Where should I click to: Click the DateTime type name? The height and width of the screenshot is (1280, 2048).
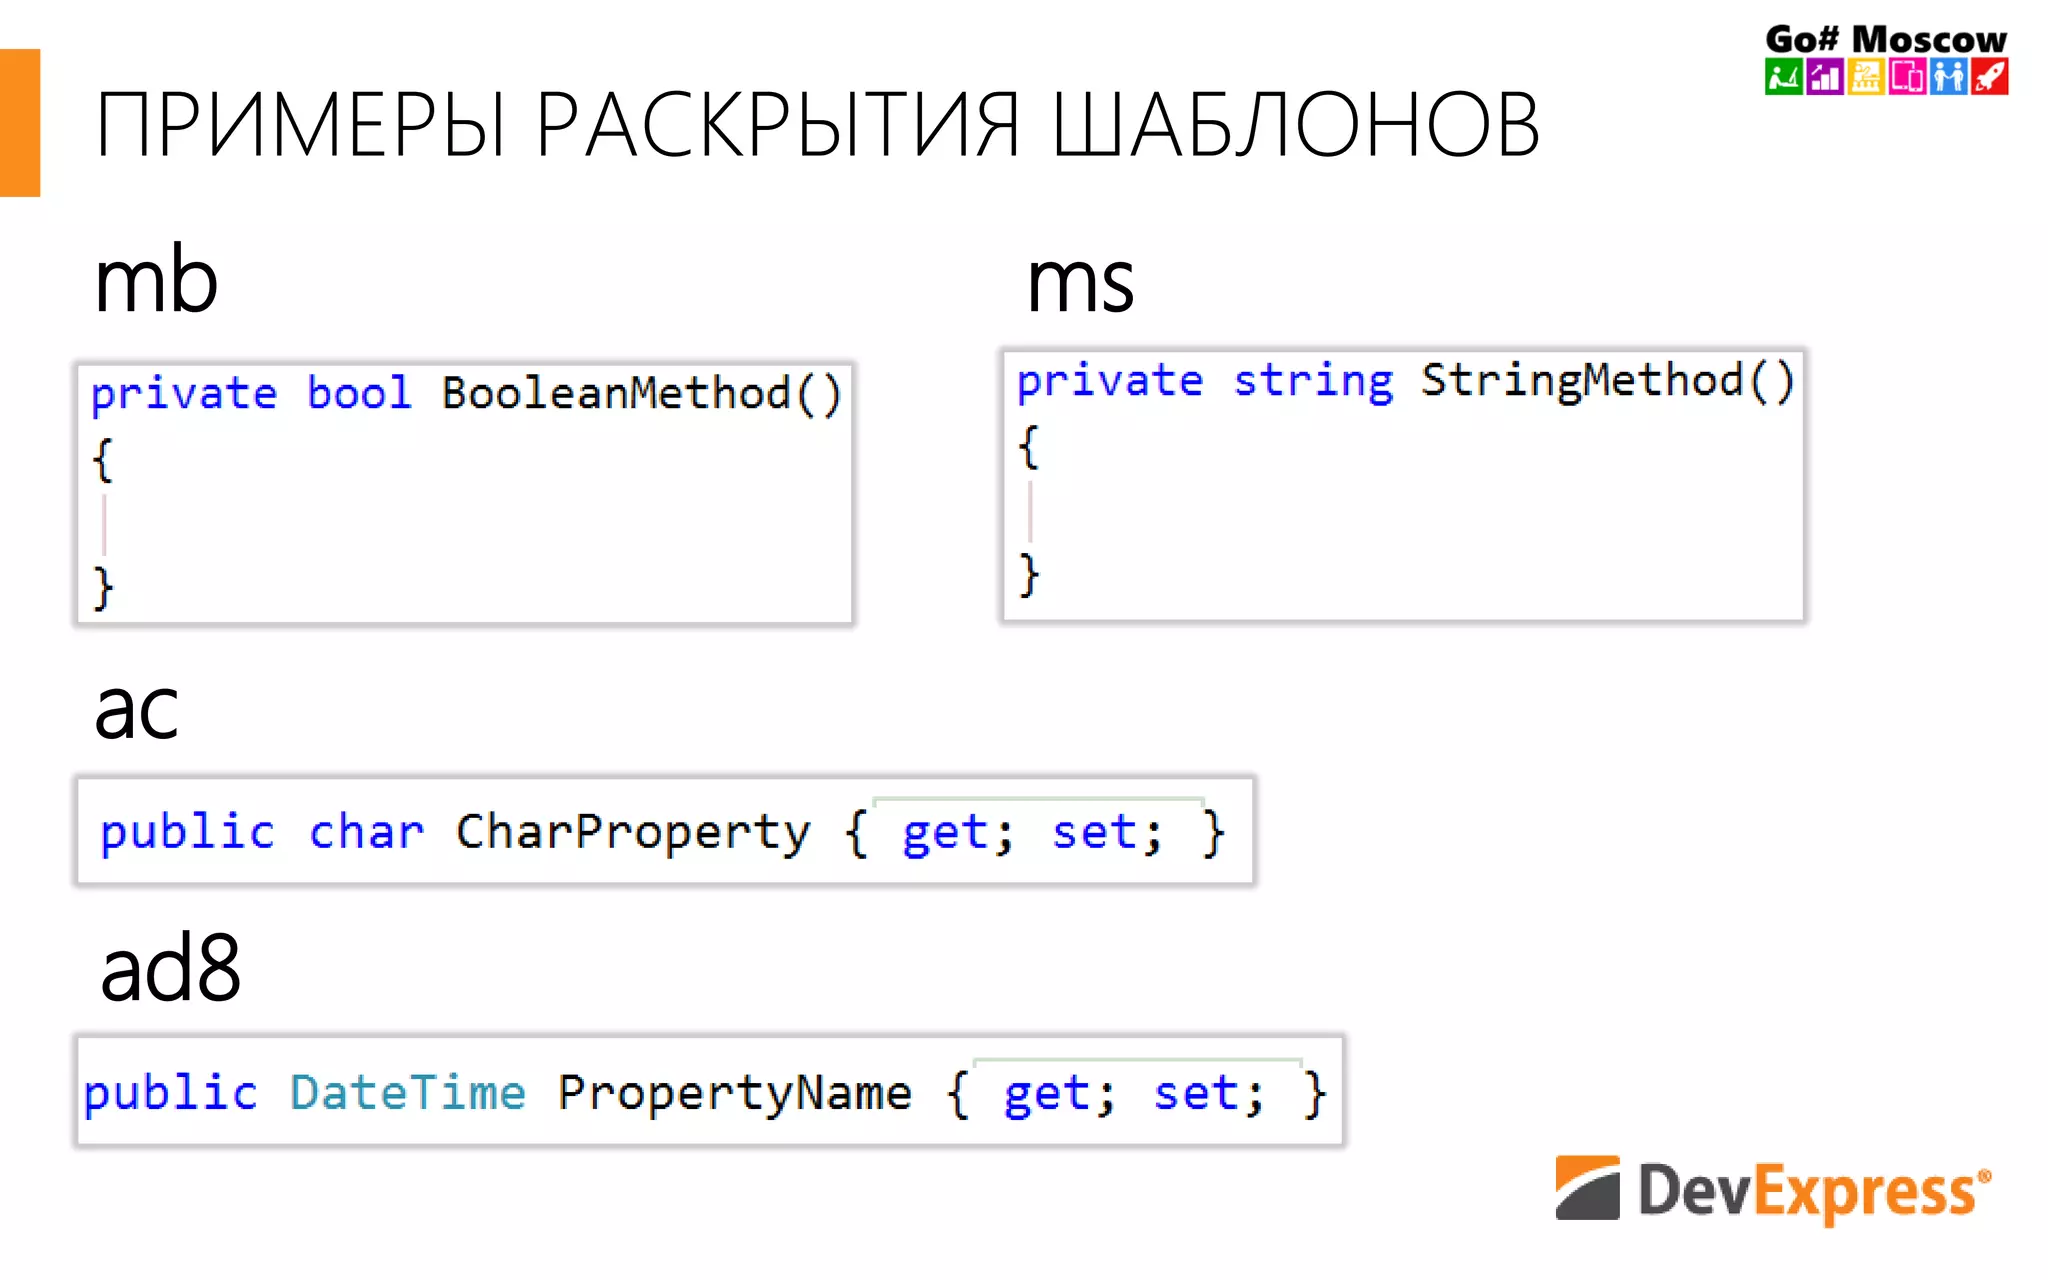[x=408, y=1092]
